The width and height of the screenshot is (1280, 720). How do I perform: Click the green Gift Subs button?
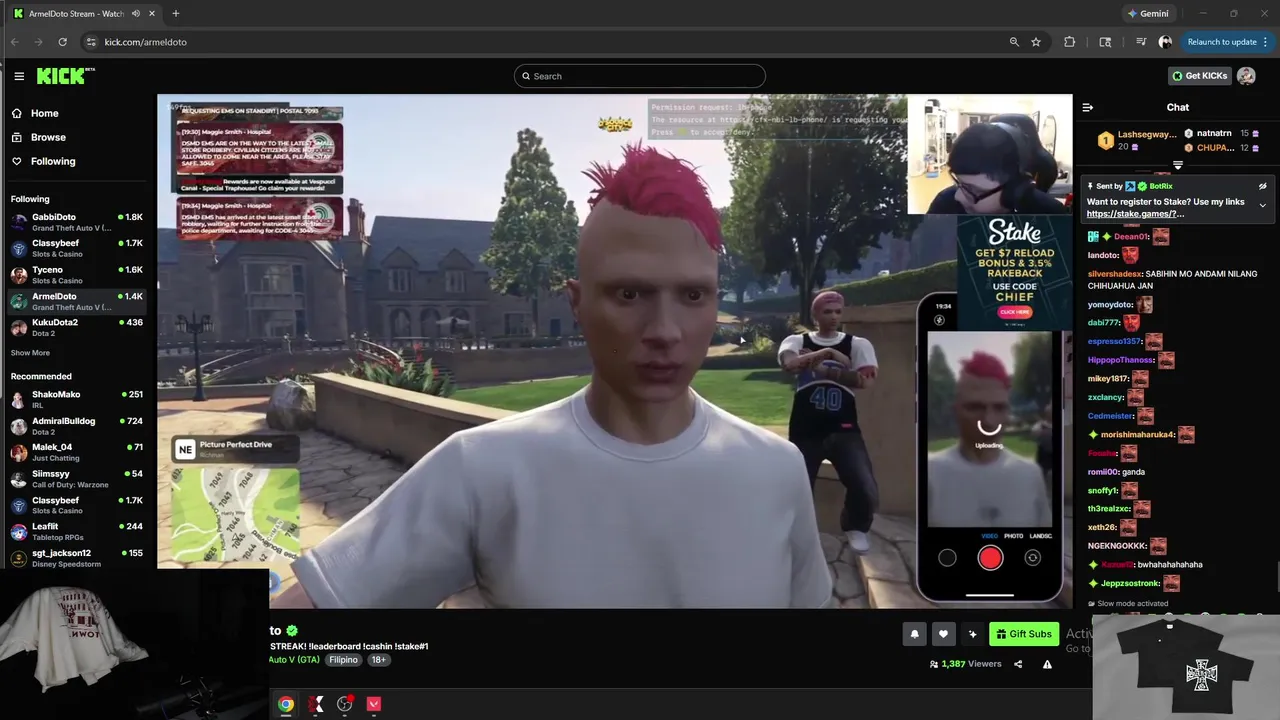[x=1024, y=634]
